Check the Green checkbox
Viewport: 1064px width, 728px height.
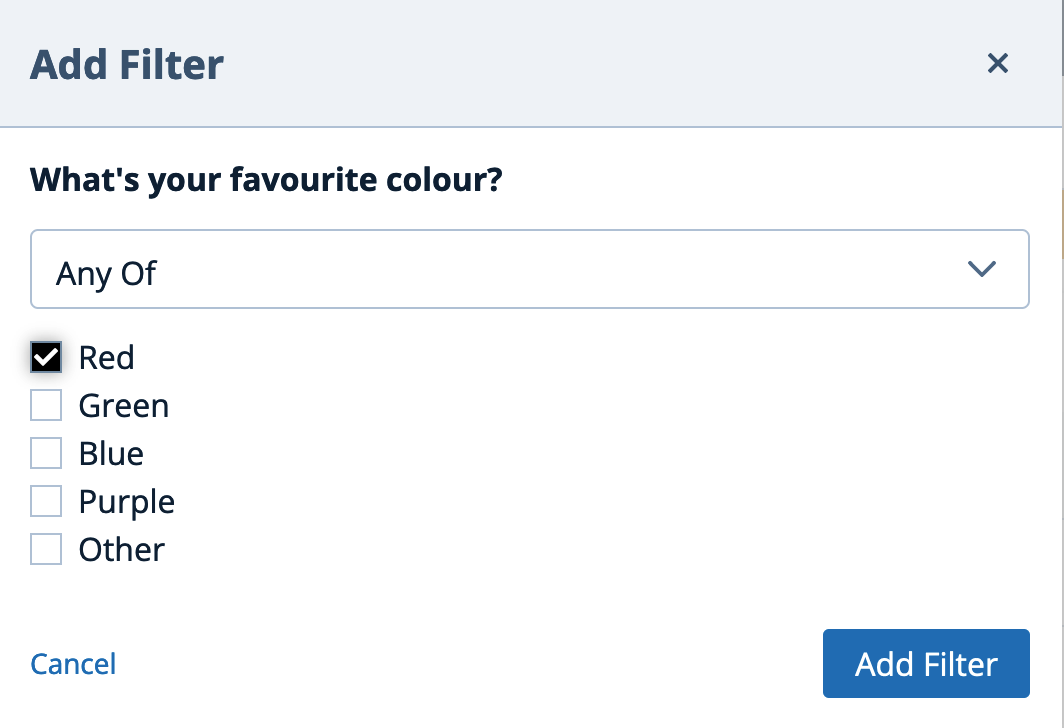point(45,404)
